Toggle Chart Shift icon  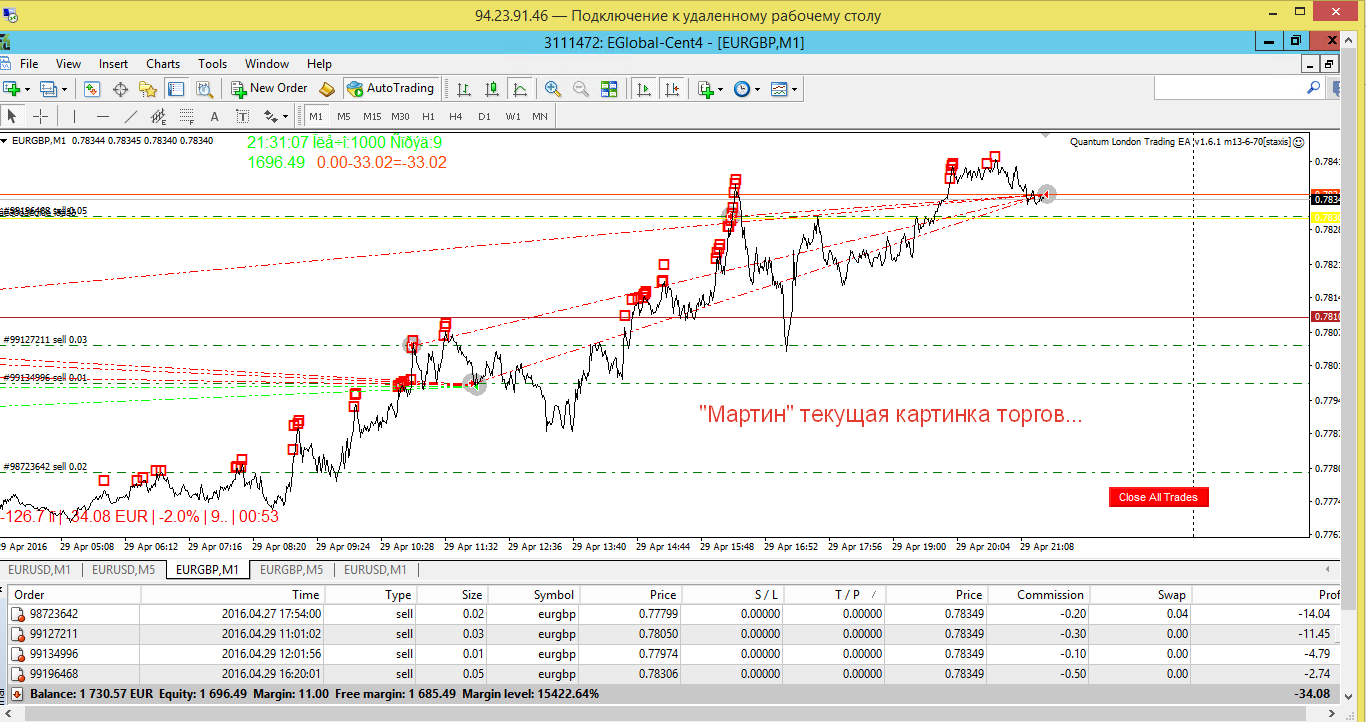pos(671,89)
